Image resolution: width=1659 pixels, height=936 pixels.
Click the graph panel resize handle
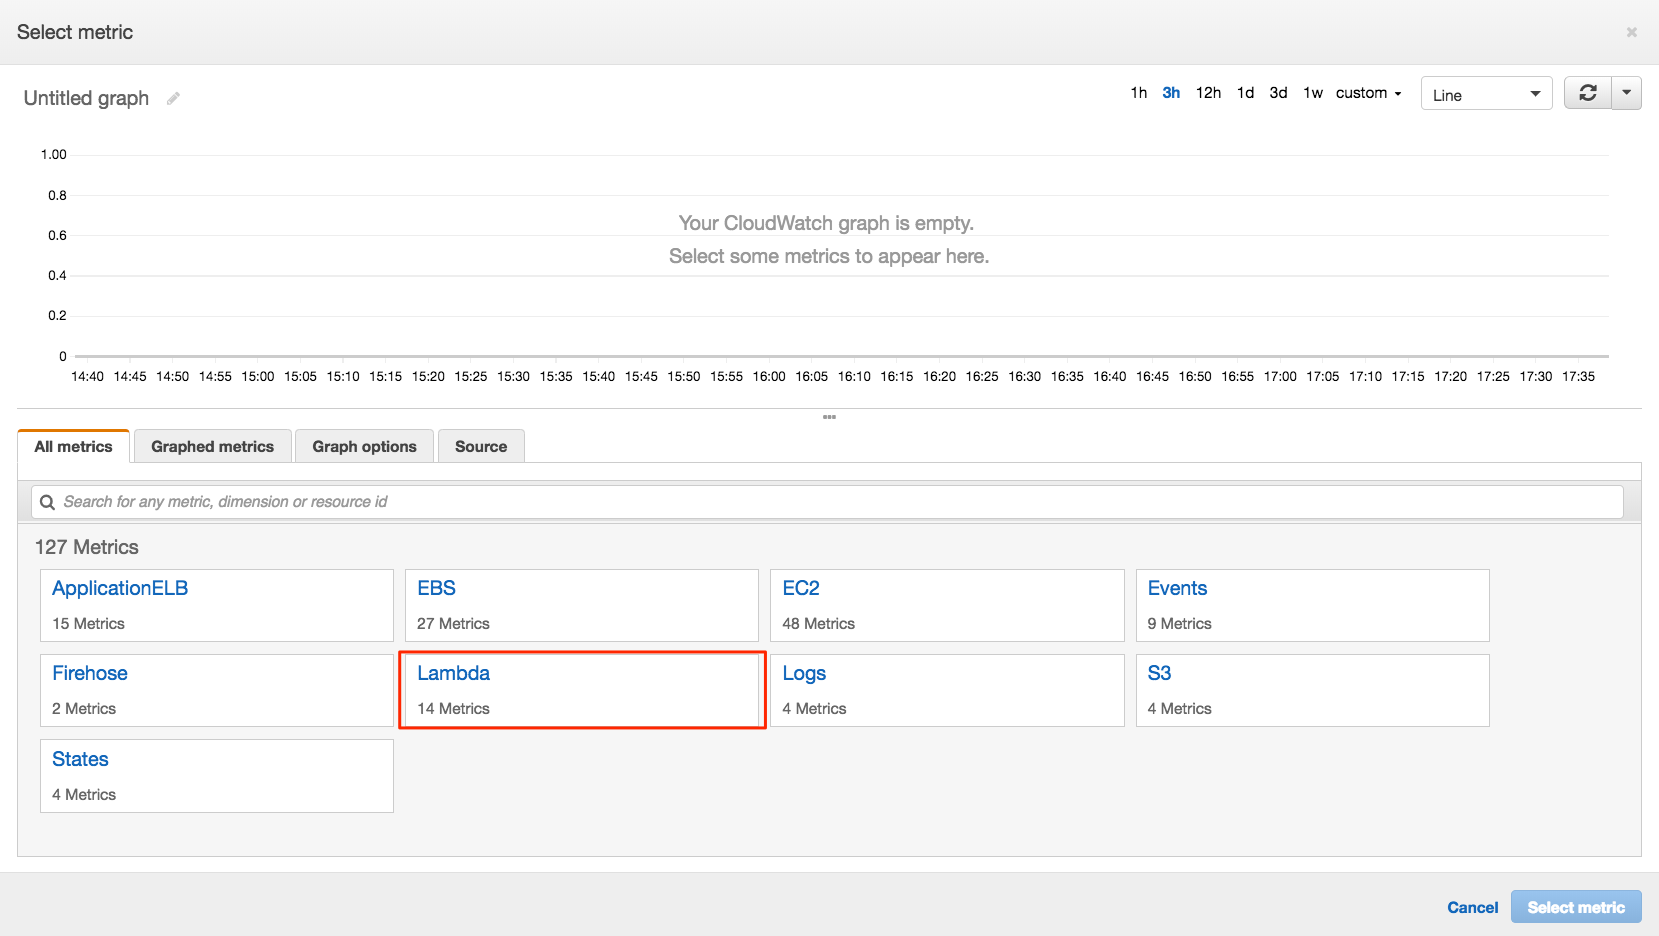point(829,417)
